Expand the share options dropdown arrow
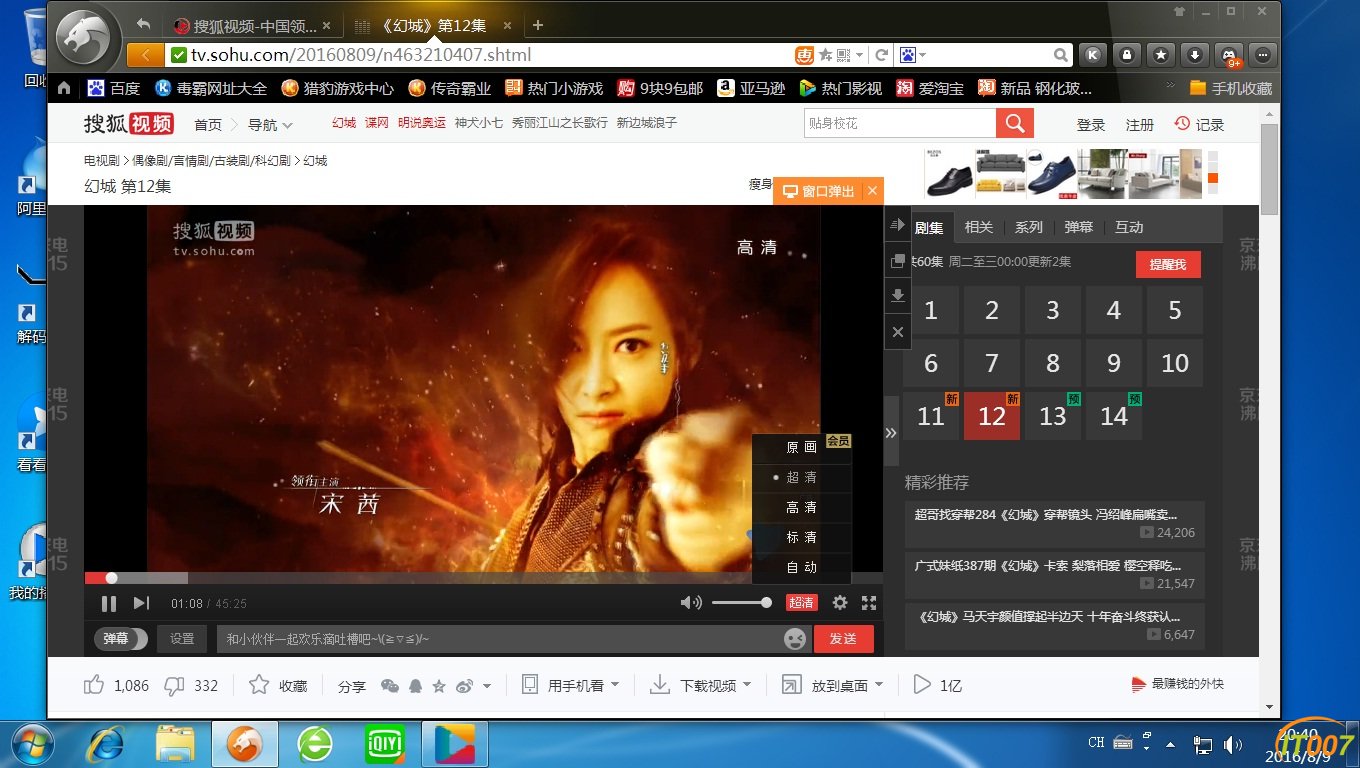 (x=487, y=686)
